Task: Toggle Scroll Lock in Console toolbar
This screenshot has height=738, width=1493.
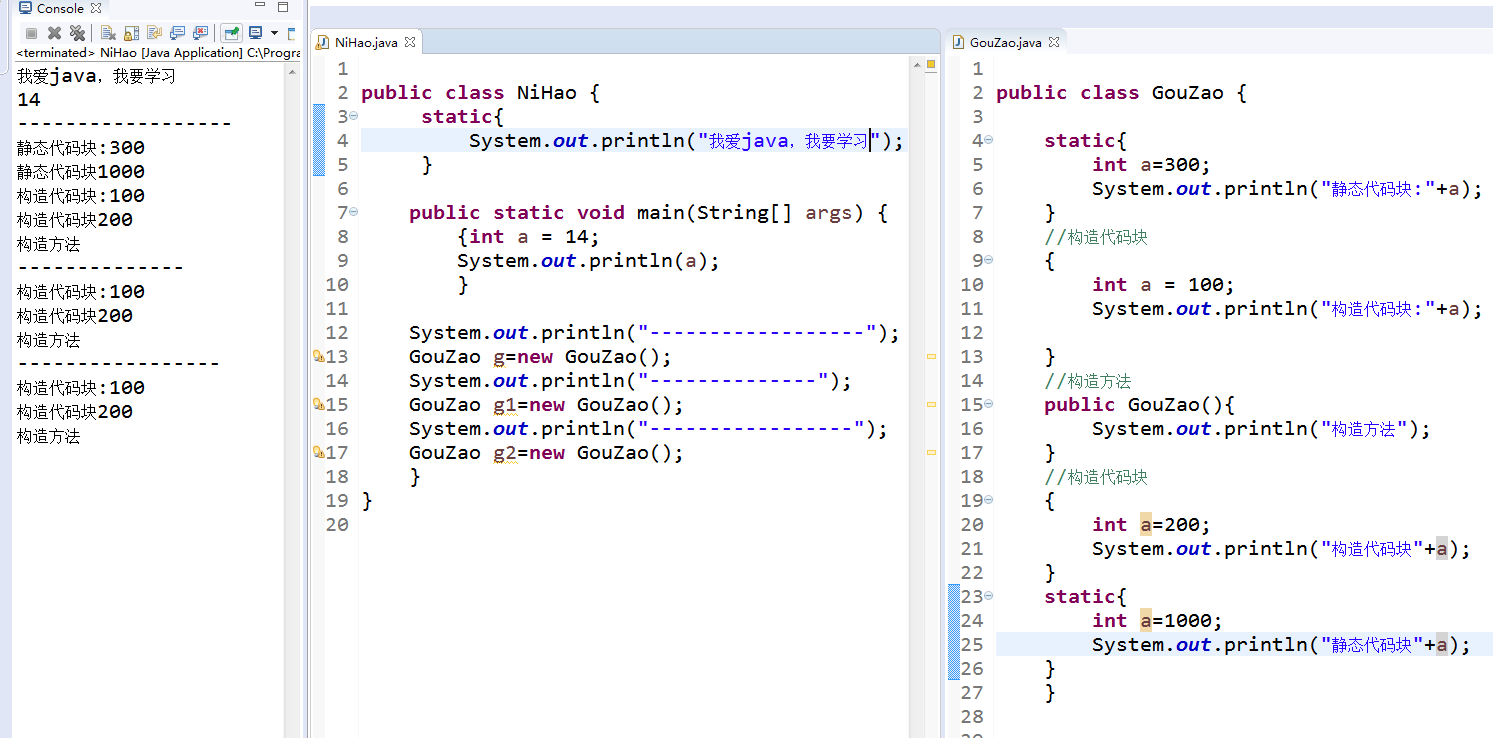Action: coord(131,33)
